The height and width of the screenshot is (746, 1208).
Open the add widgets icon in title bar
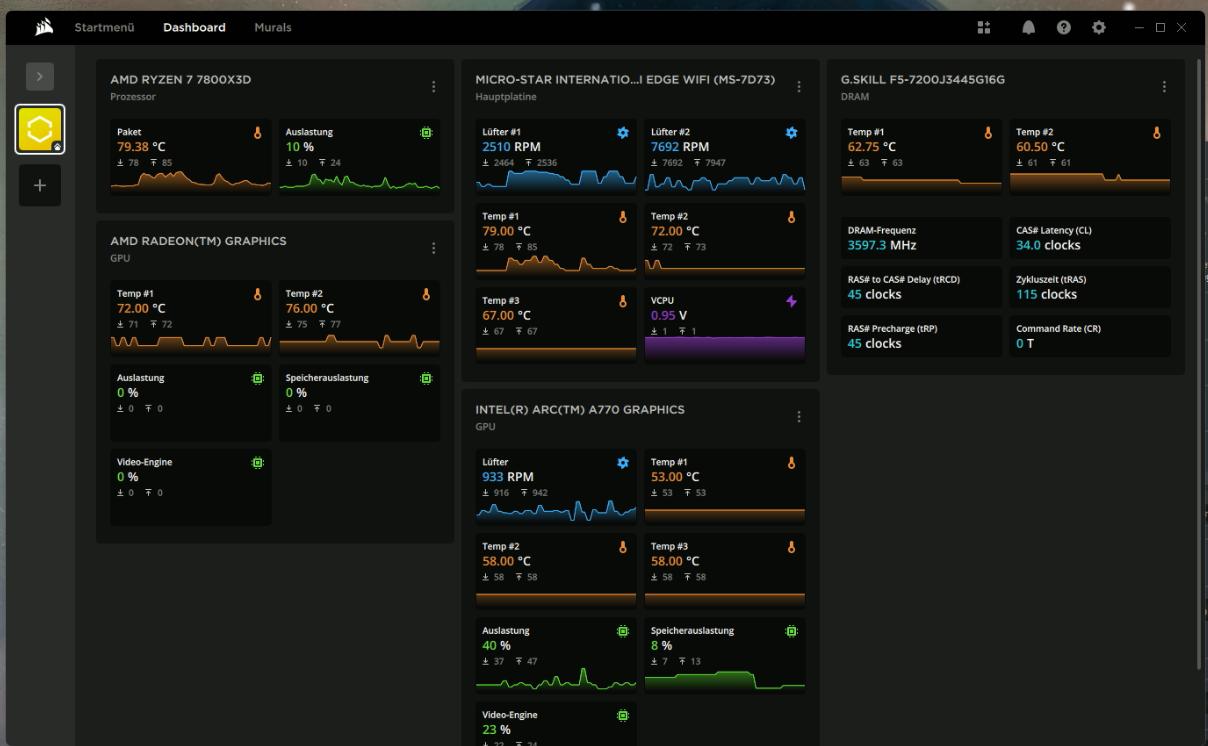984,28
